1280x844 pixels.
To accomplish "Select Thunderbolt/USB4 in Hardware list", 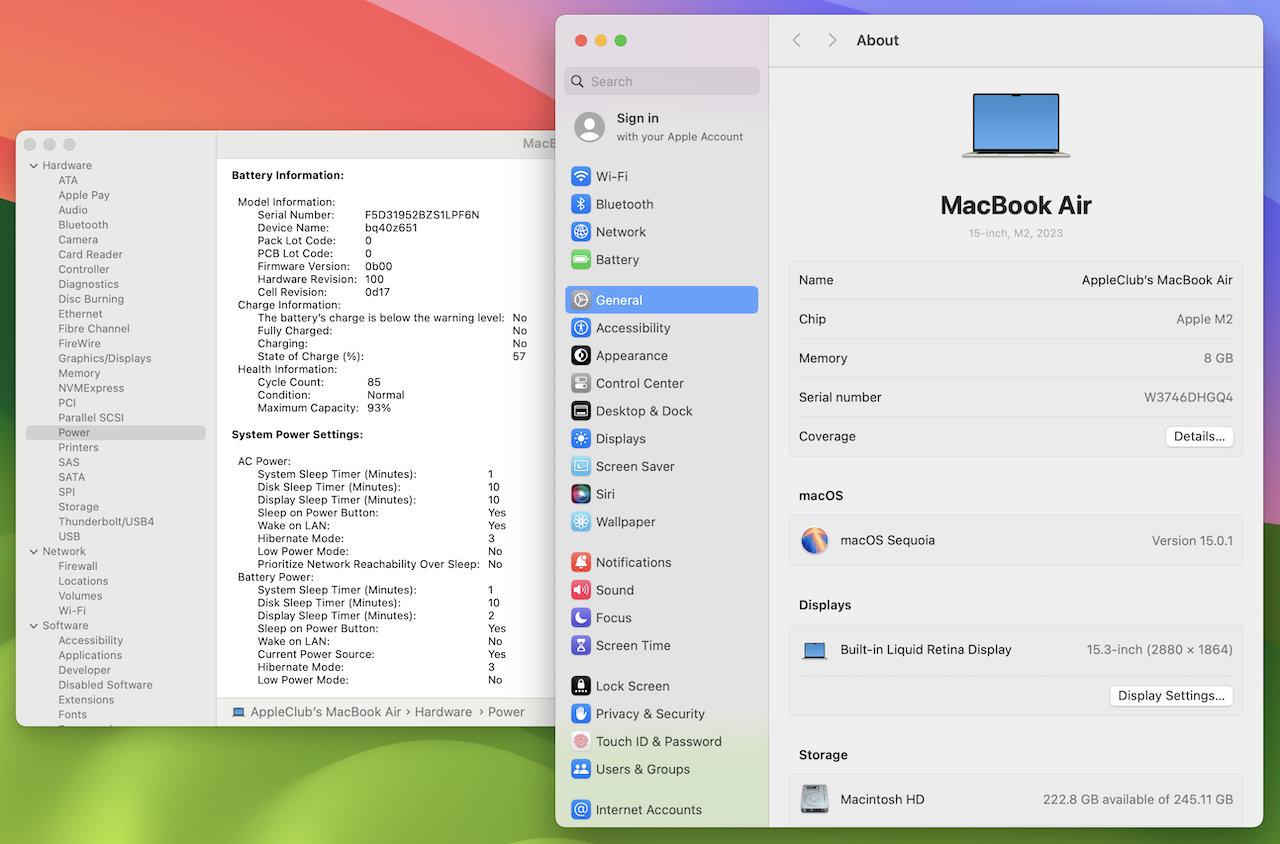I will point(106,522).
